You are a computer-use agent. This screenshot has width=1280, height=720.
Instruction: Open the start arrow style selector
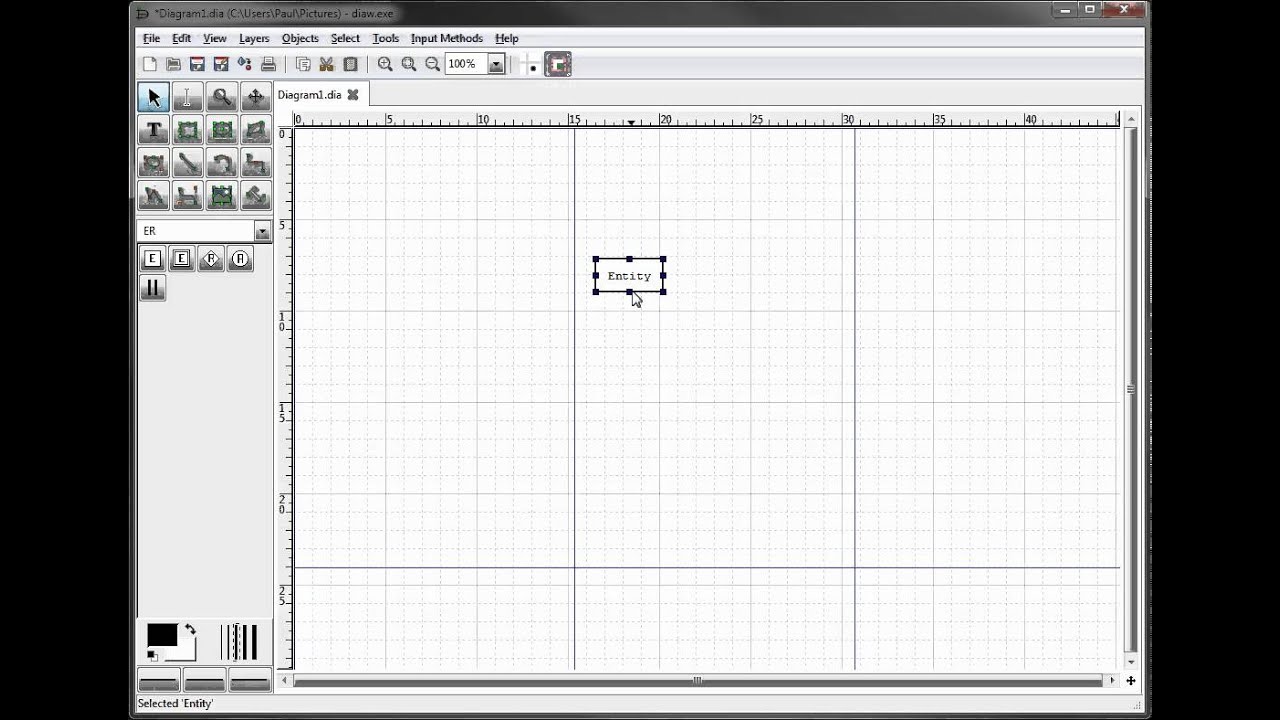coord(159,682)
